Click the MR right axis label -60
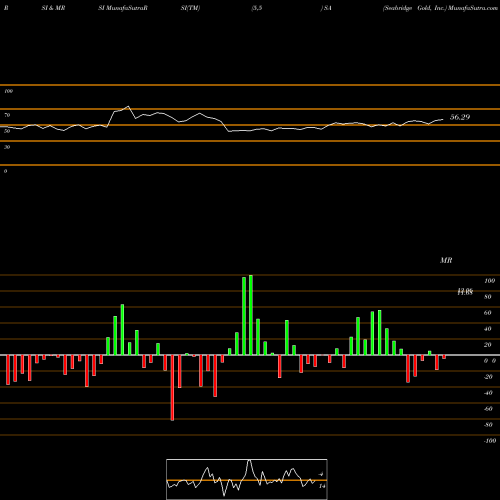 coord(488,409)
